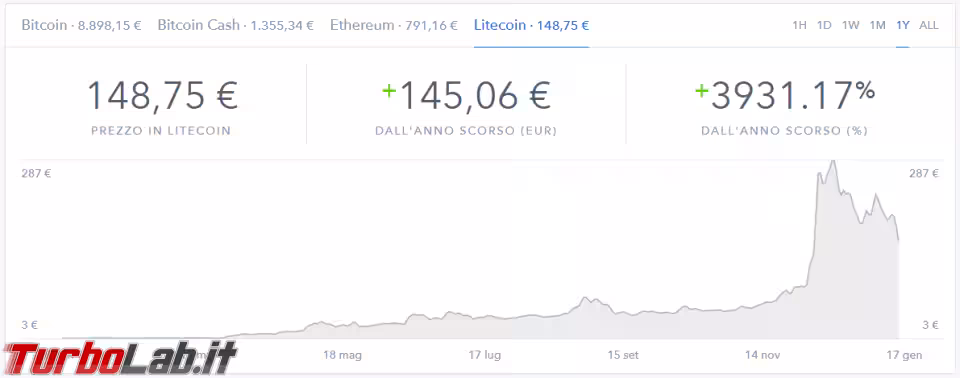The width and height of the screenshot is (960, 378).
Task: Show ALL time price history
Action: point(929,26)
